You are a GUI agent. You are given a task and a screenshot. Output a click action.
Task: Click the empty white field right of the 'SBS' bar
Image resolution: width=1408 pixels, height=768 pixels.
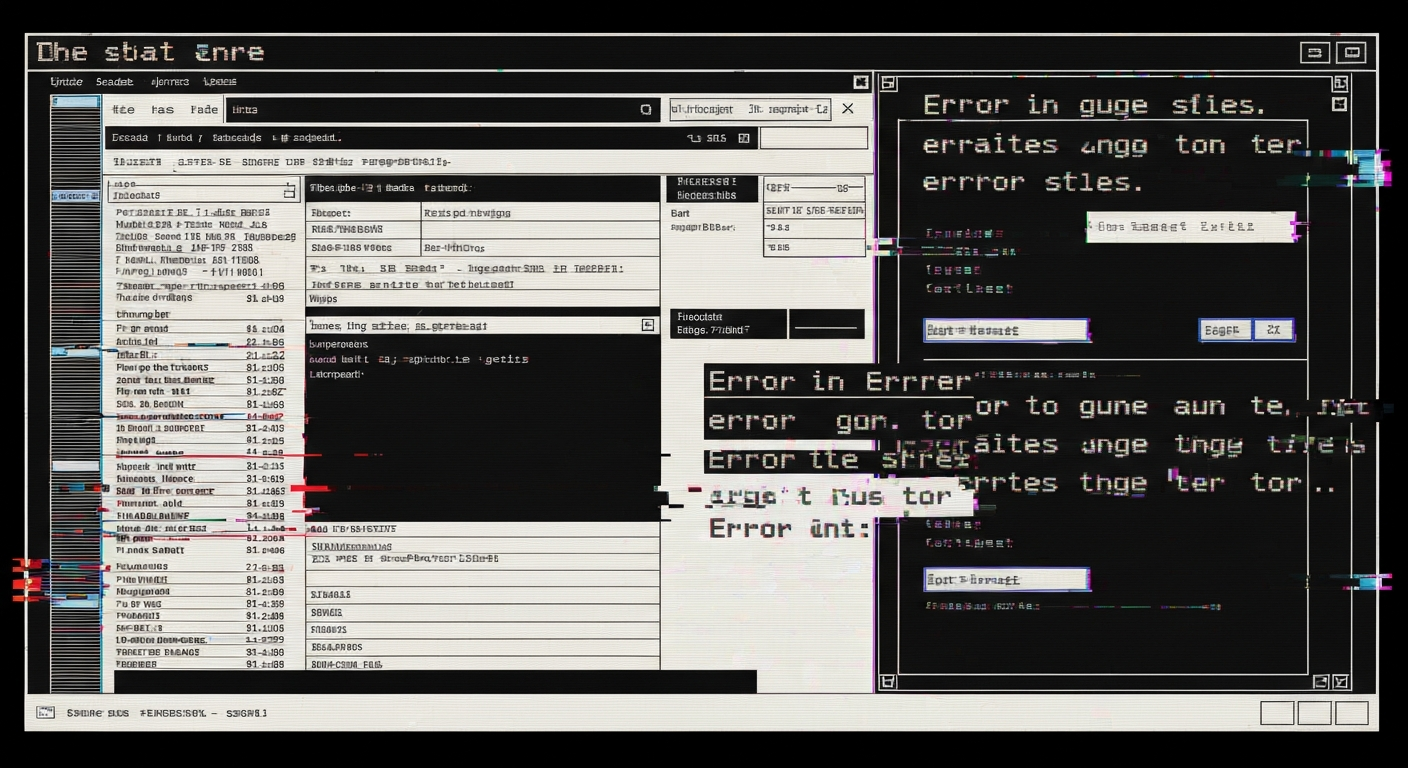pyautogui.click(x=814, y=138)
